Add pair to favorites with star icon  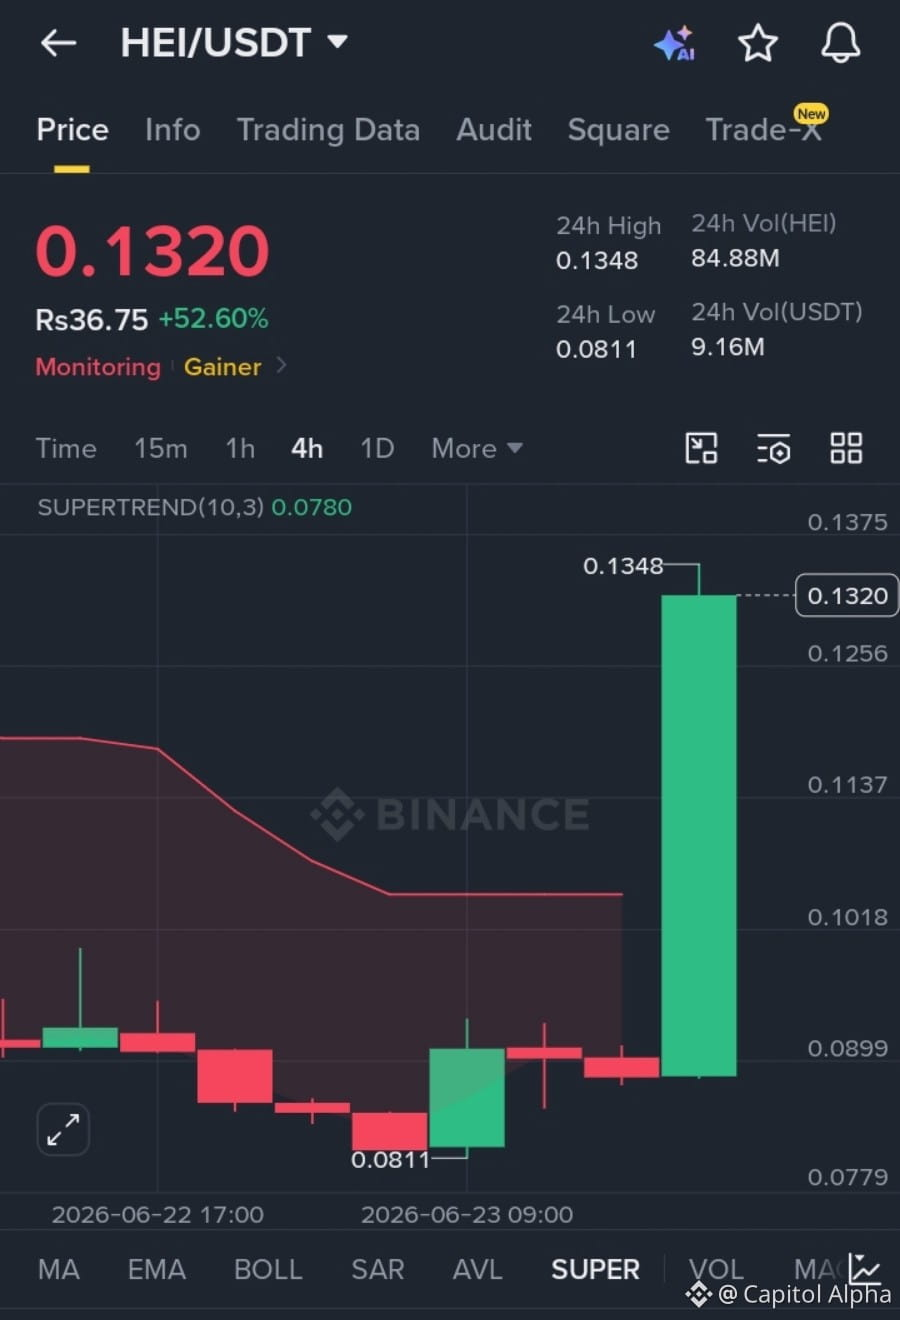[757, 43]
